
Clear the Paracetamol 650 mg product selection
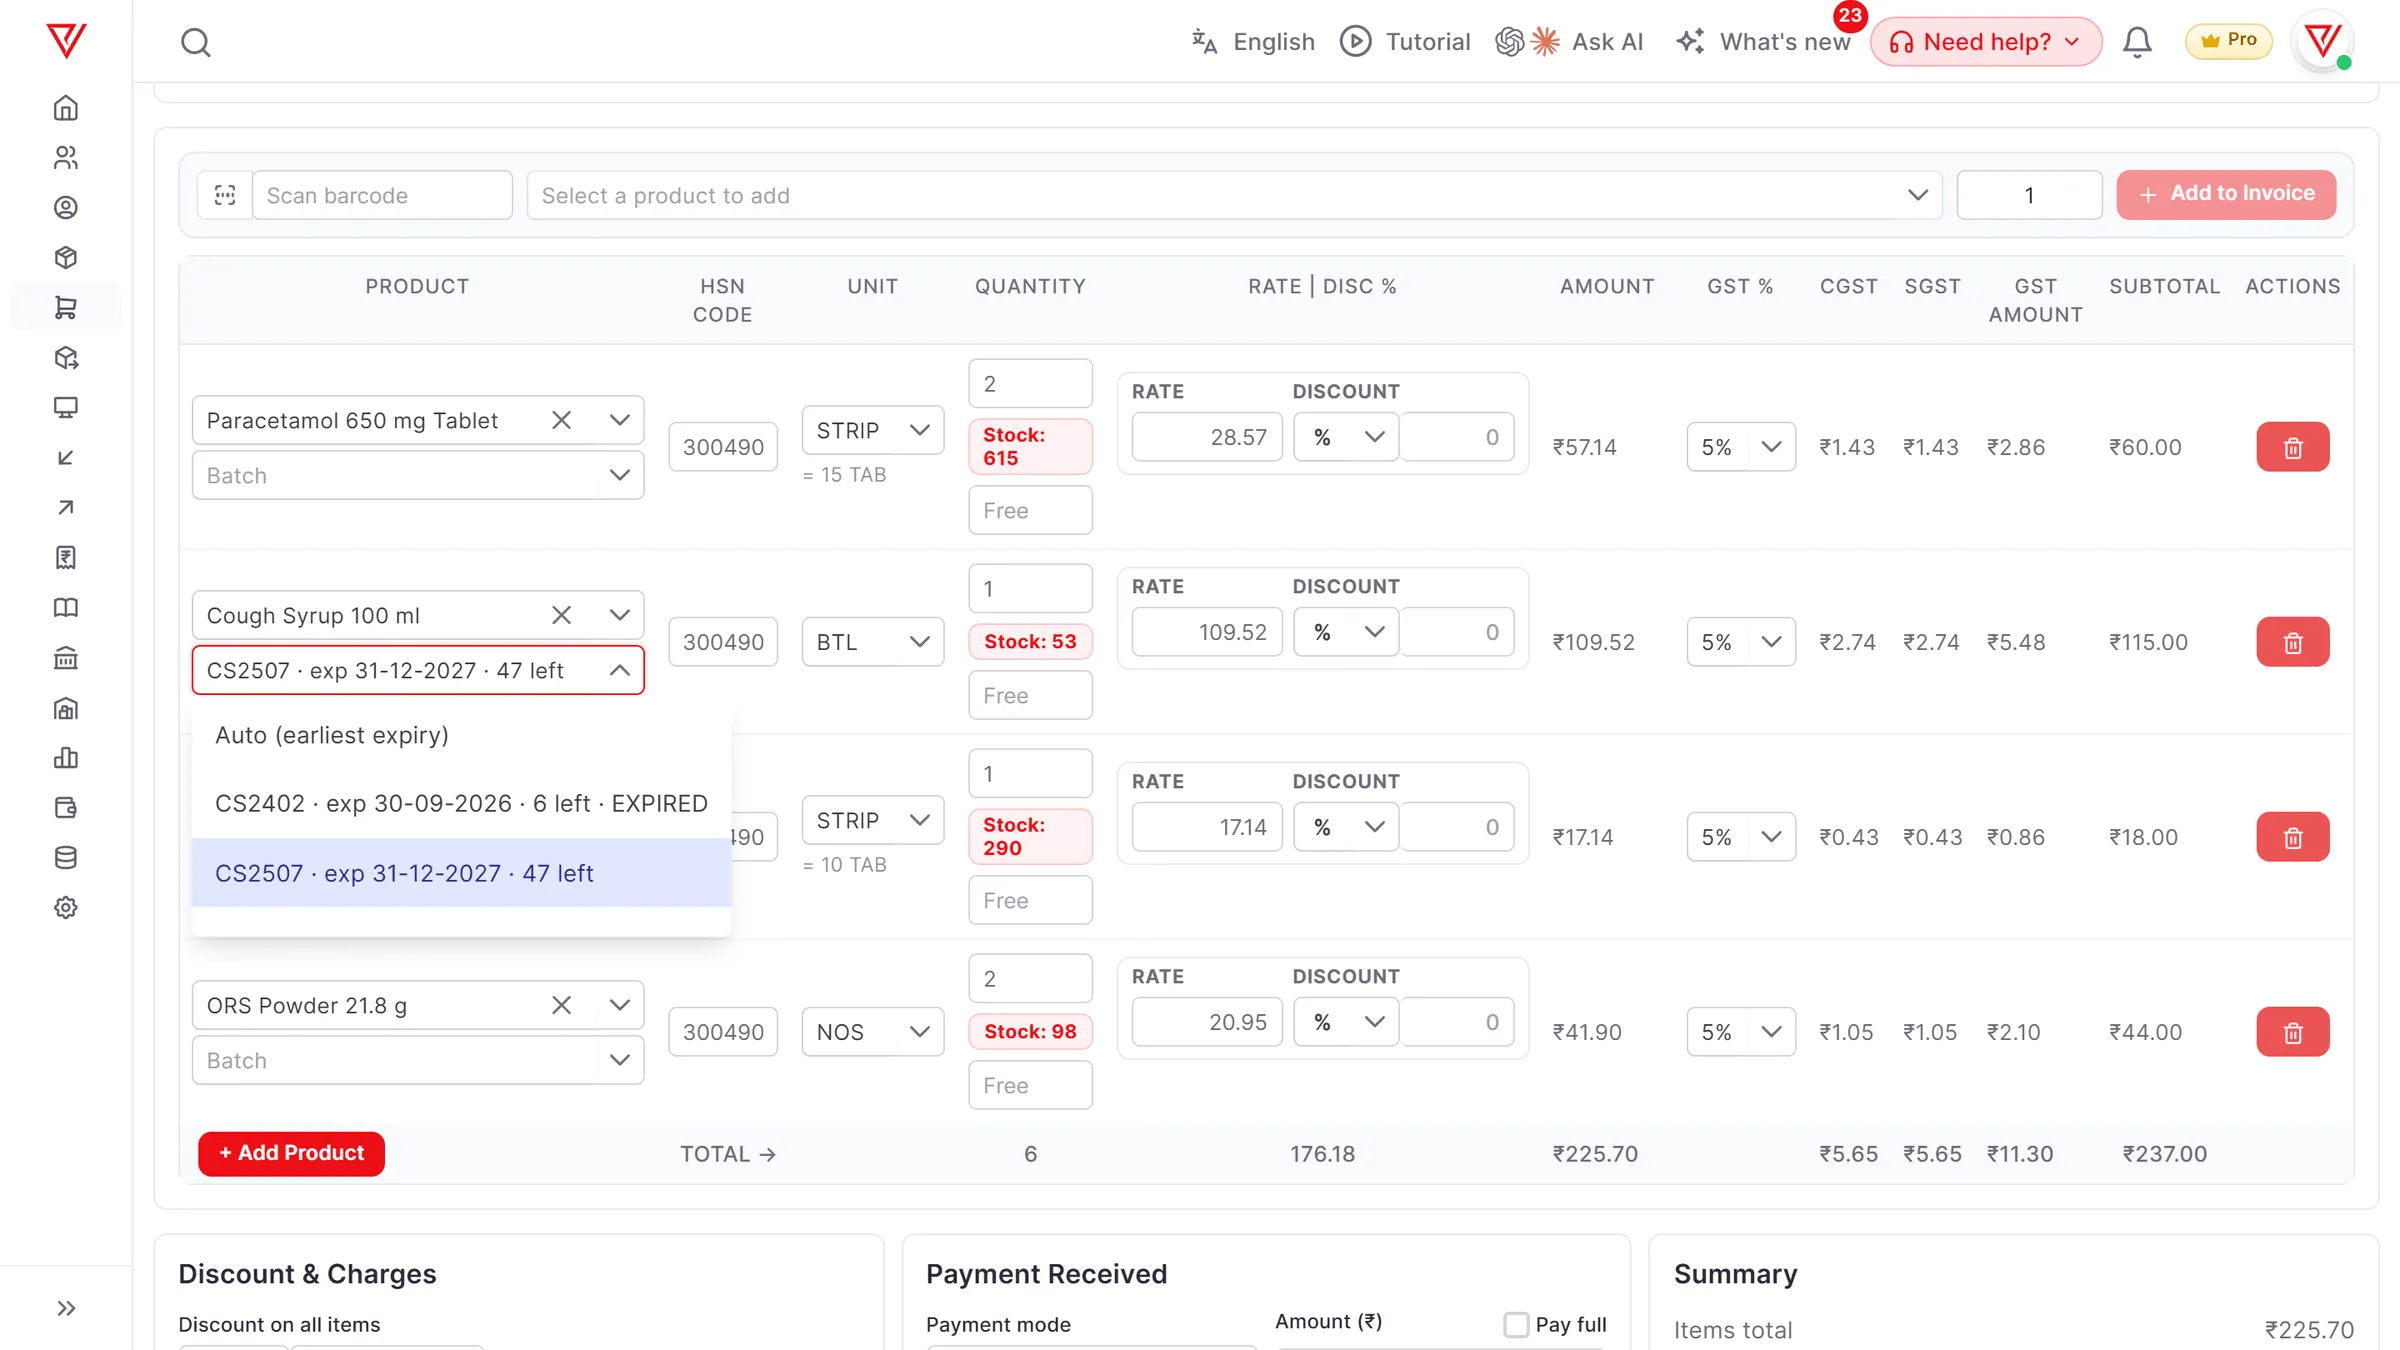click(x=561, y=420)
